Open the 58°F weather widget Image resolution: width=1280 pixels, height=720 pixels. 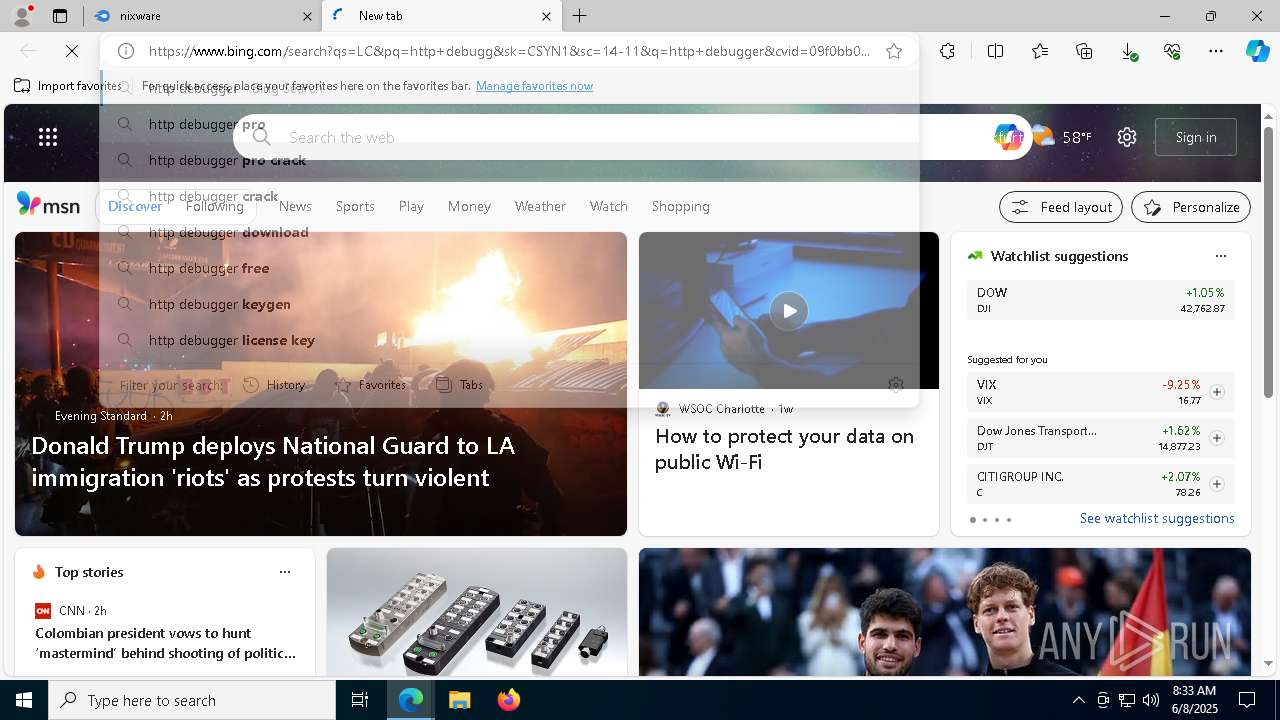tap(1062, 137)
